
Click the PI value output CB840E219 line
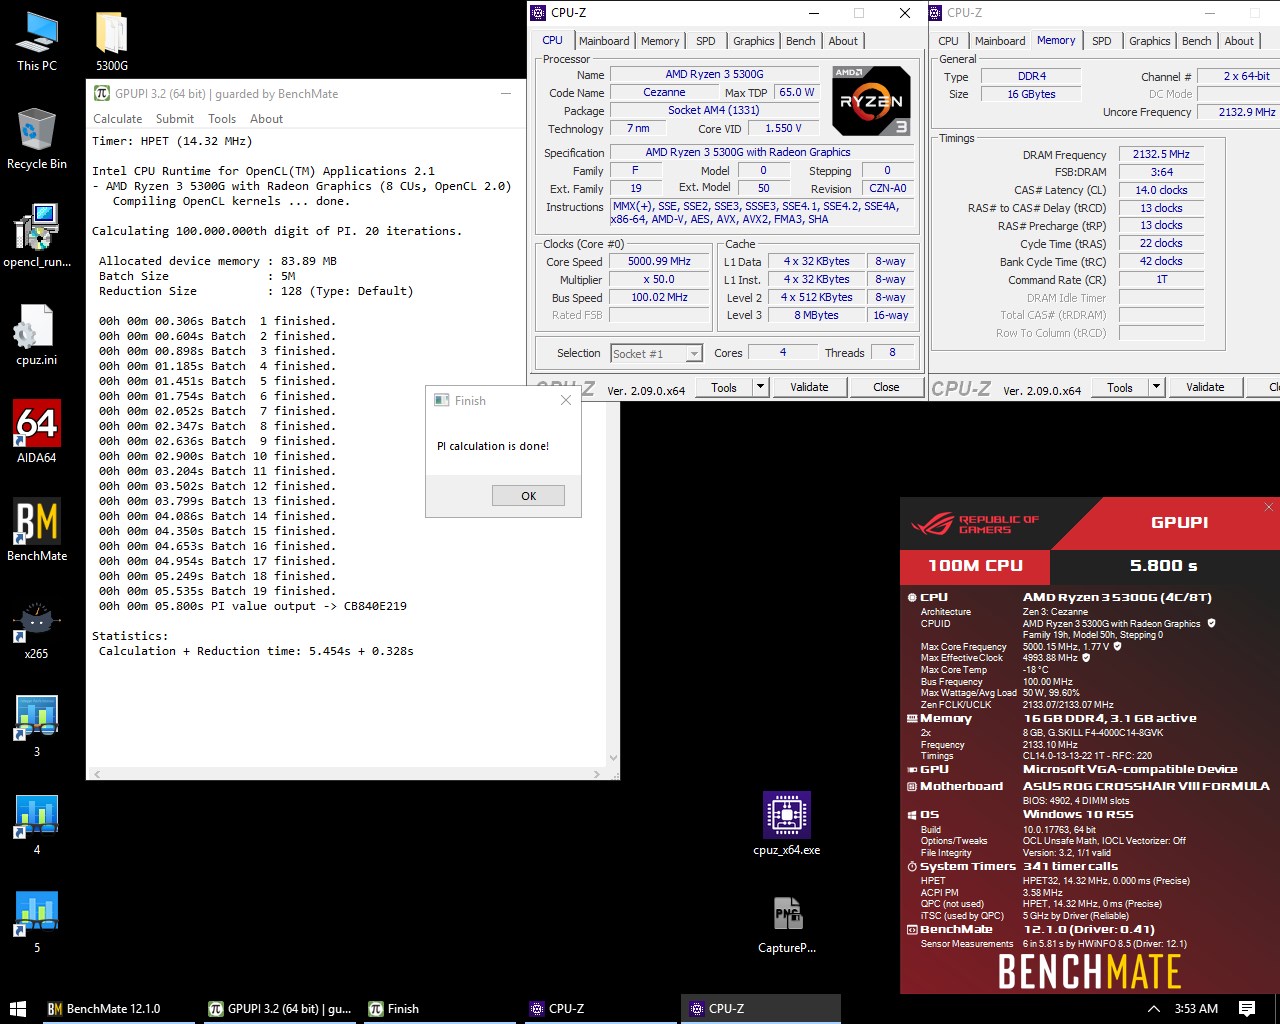(x=252, y=606)
